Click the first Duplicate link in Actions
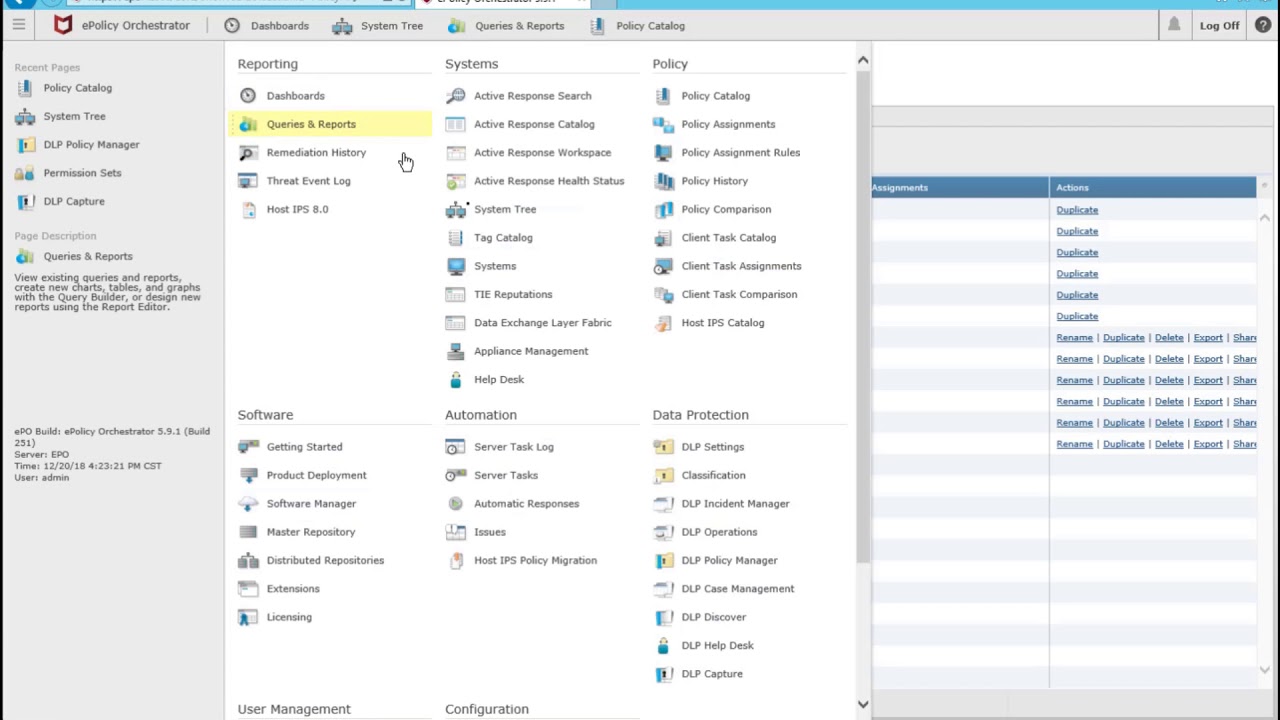The width and height of the screenshot is (1280, 720). (x=1077, y=210)
